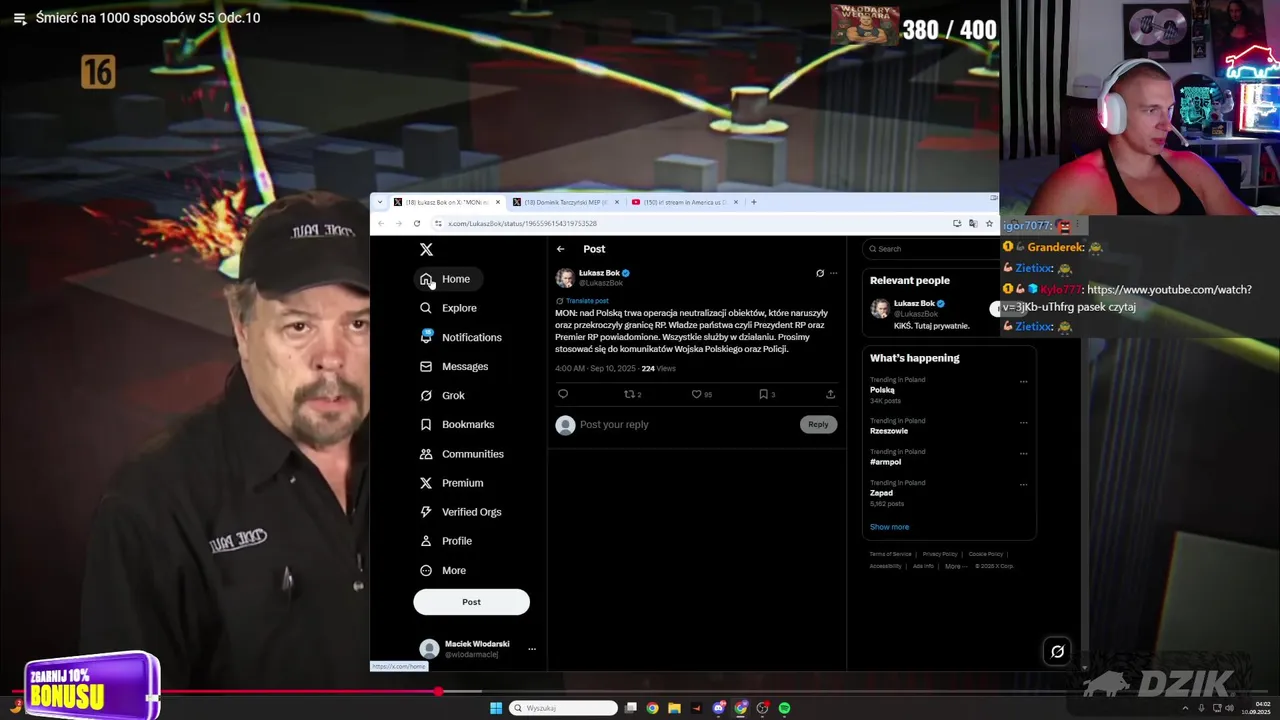
Task: Bookmark the post using the bookmark icon
Action: coord(766,394)
